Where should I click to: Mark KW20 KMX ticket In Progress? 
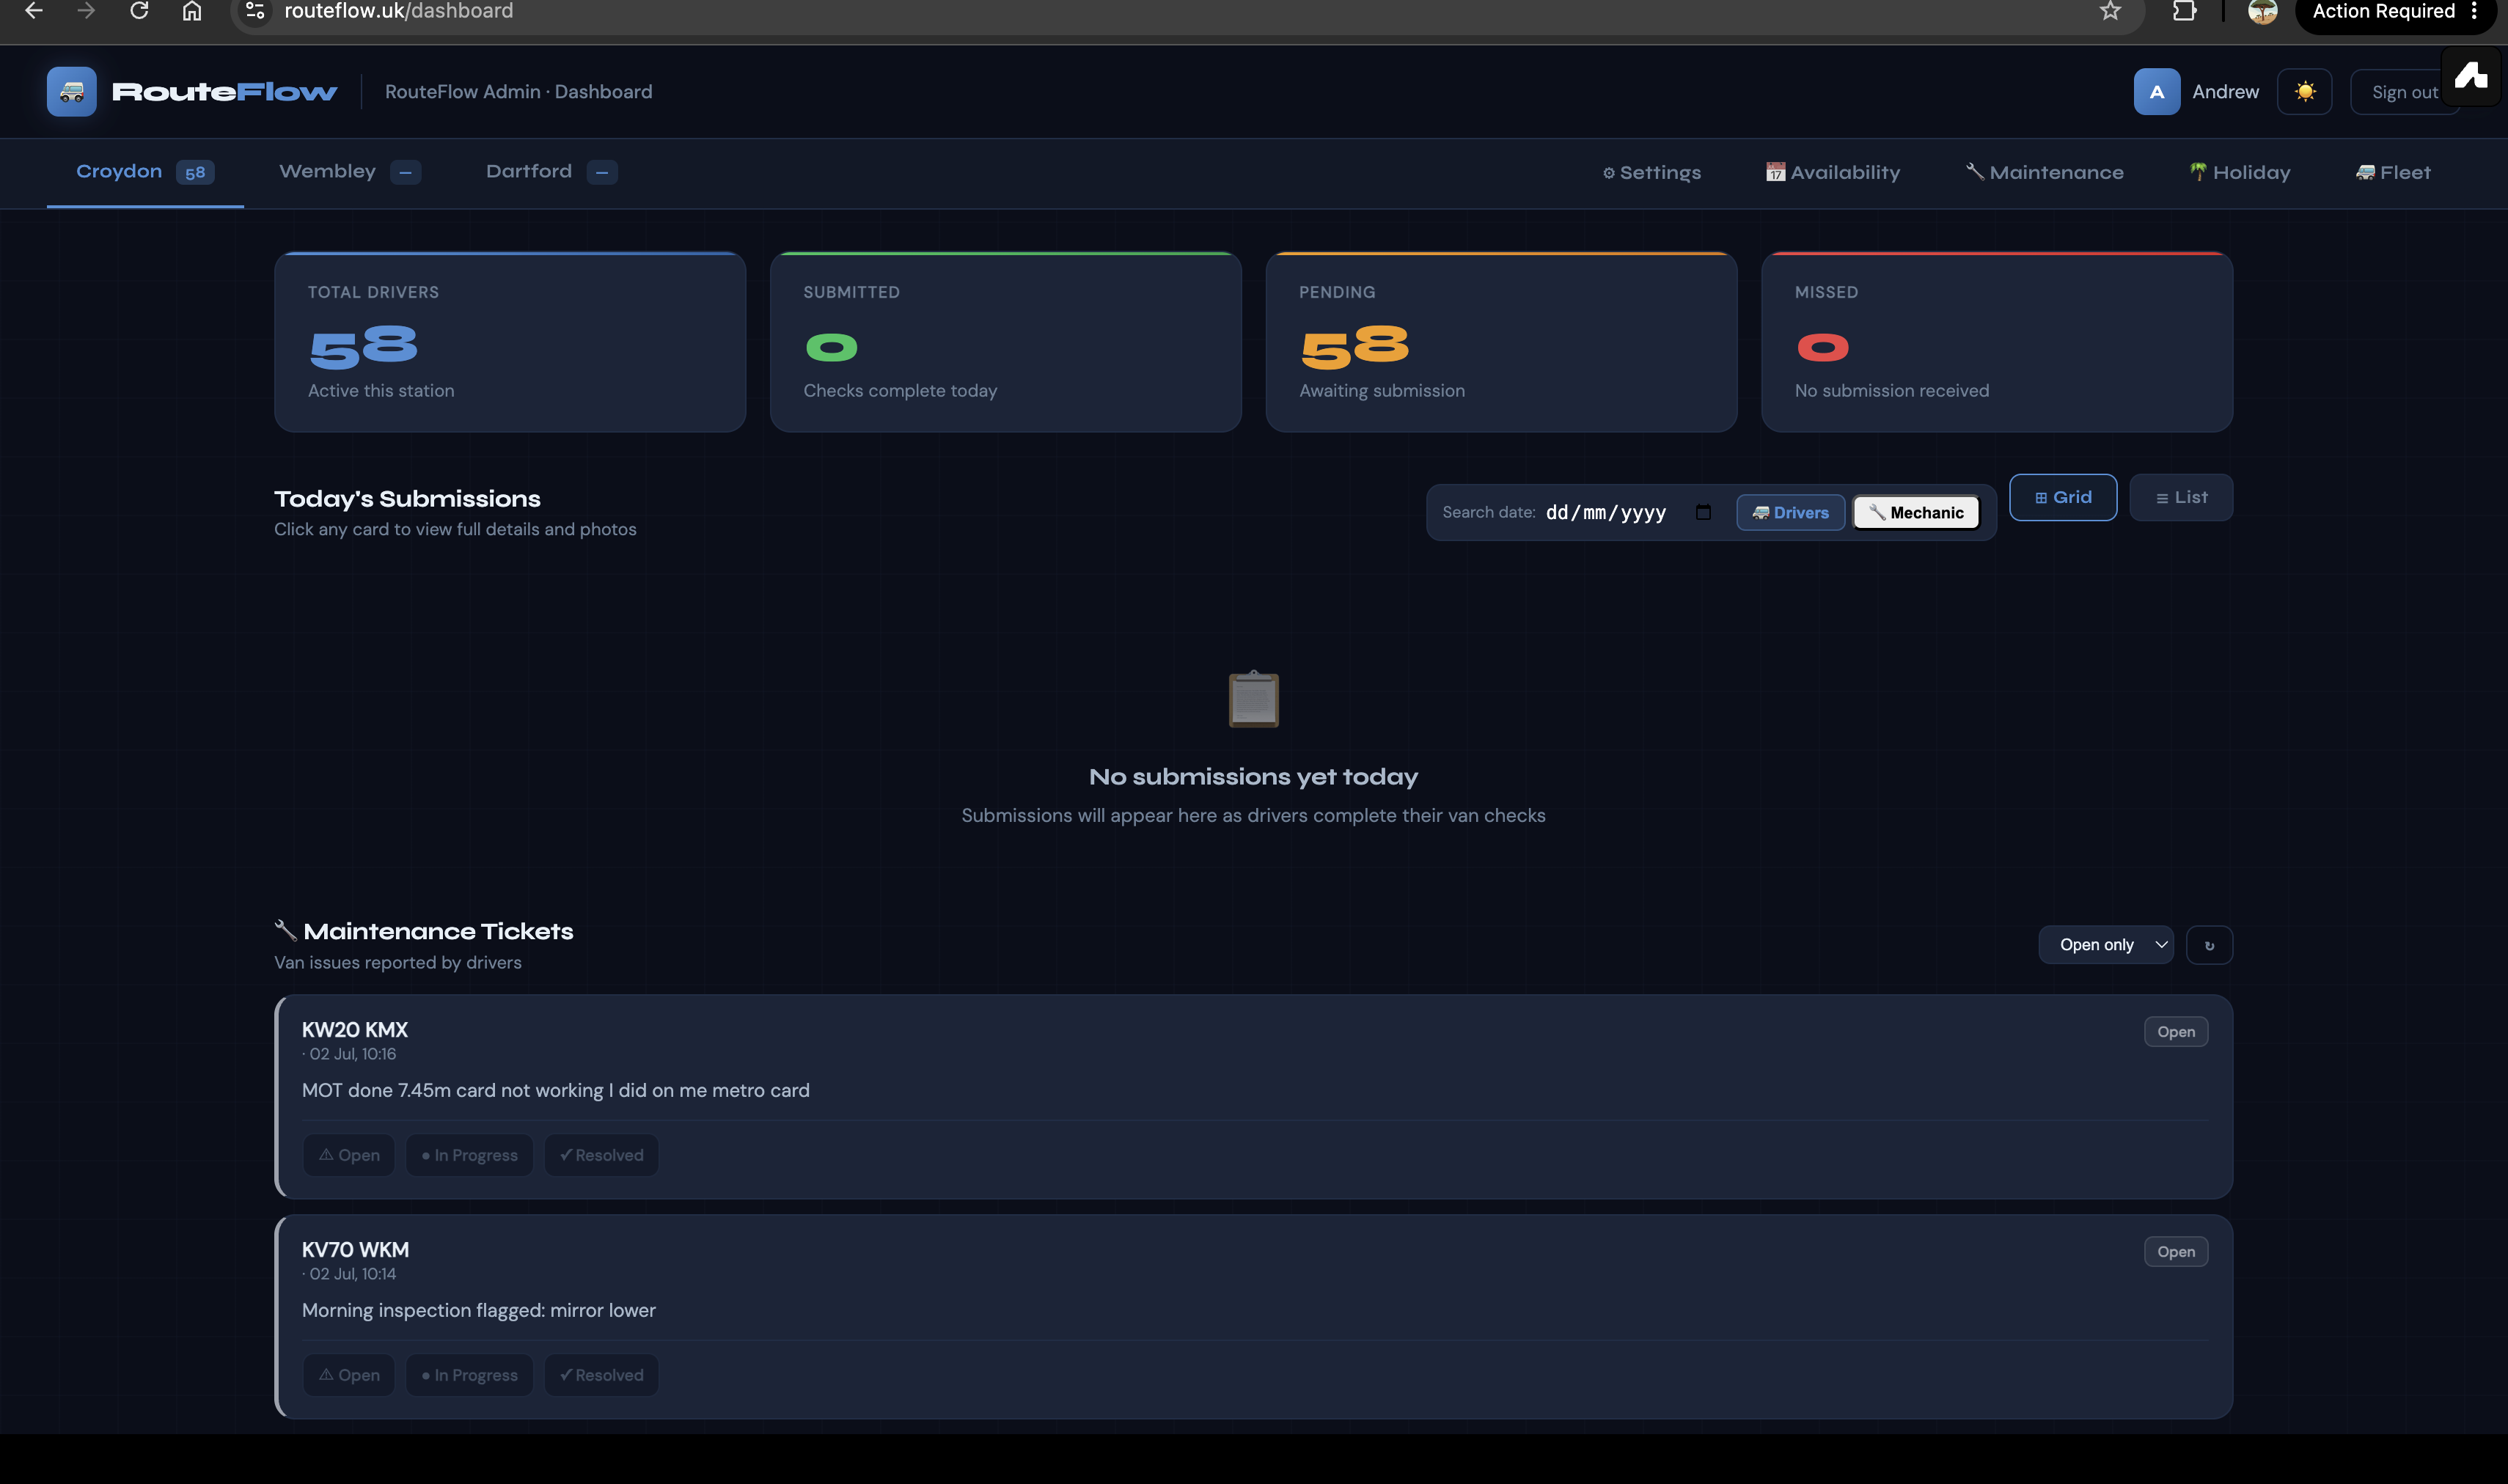point(469,1155)
